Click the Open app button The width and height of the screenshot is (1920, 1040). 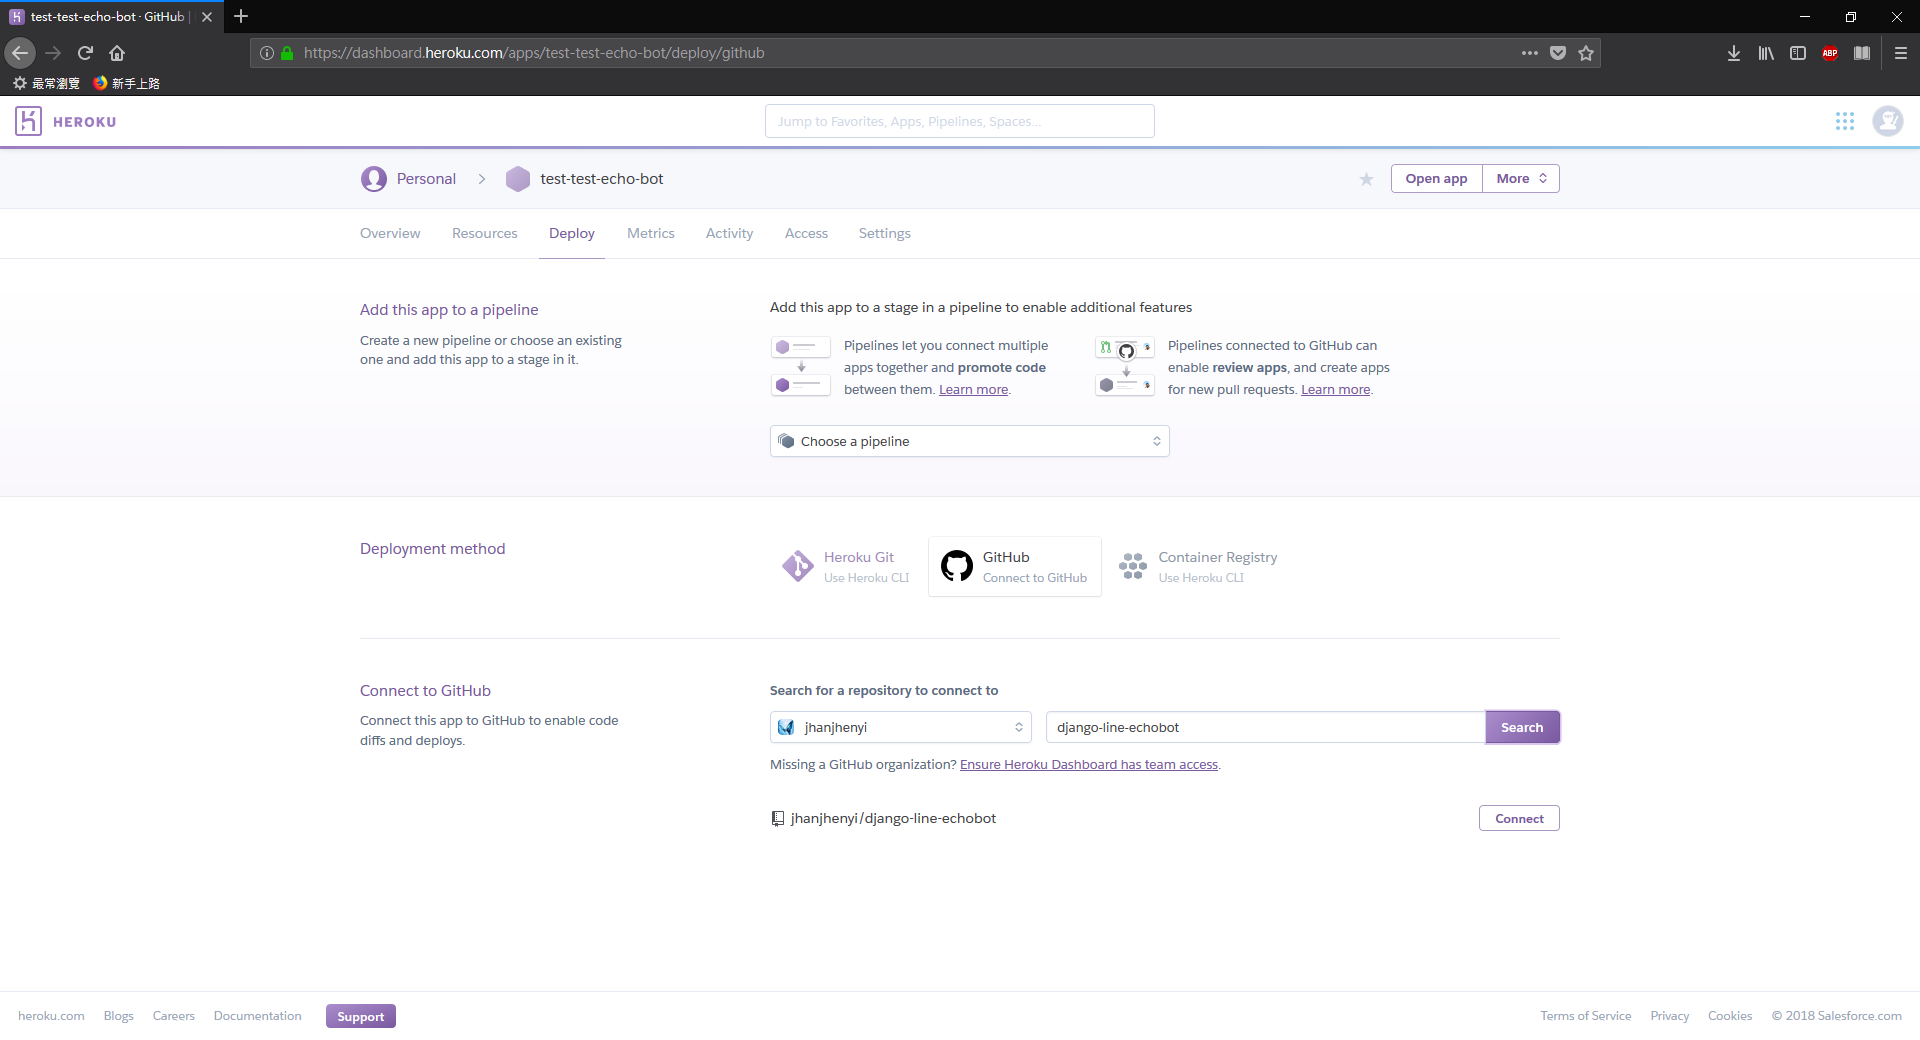pos(1437,179)
